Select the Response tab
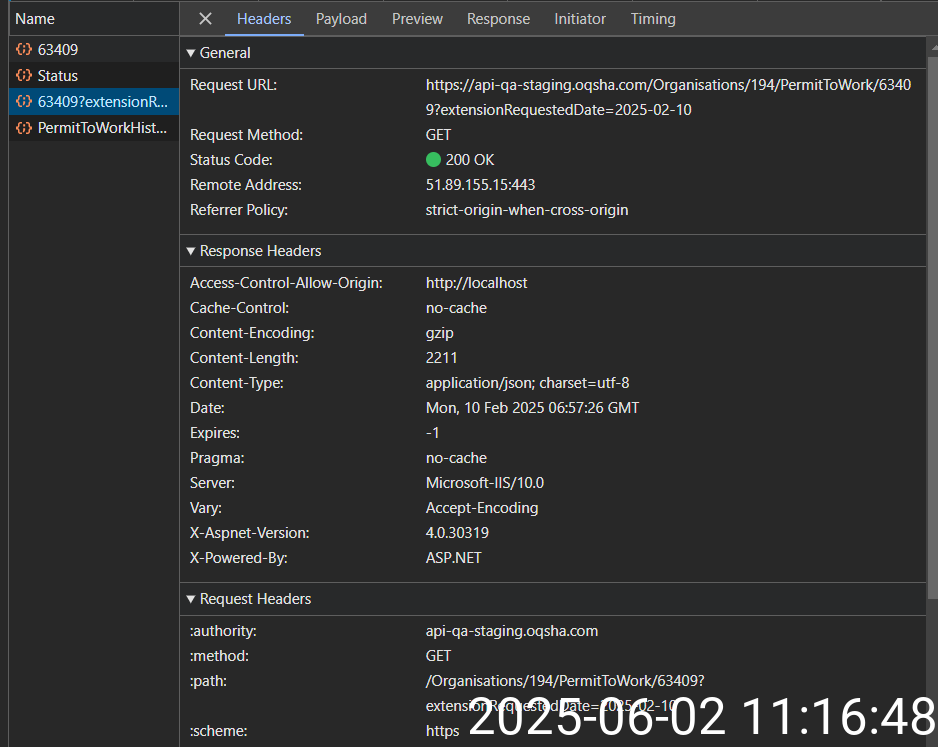This screenshot has height=747, width=938. 498,19
